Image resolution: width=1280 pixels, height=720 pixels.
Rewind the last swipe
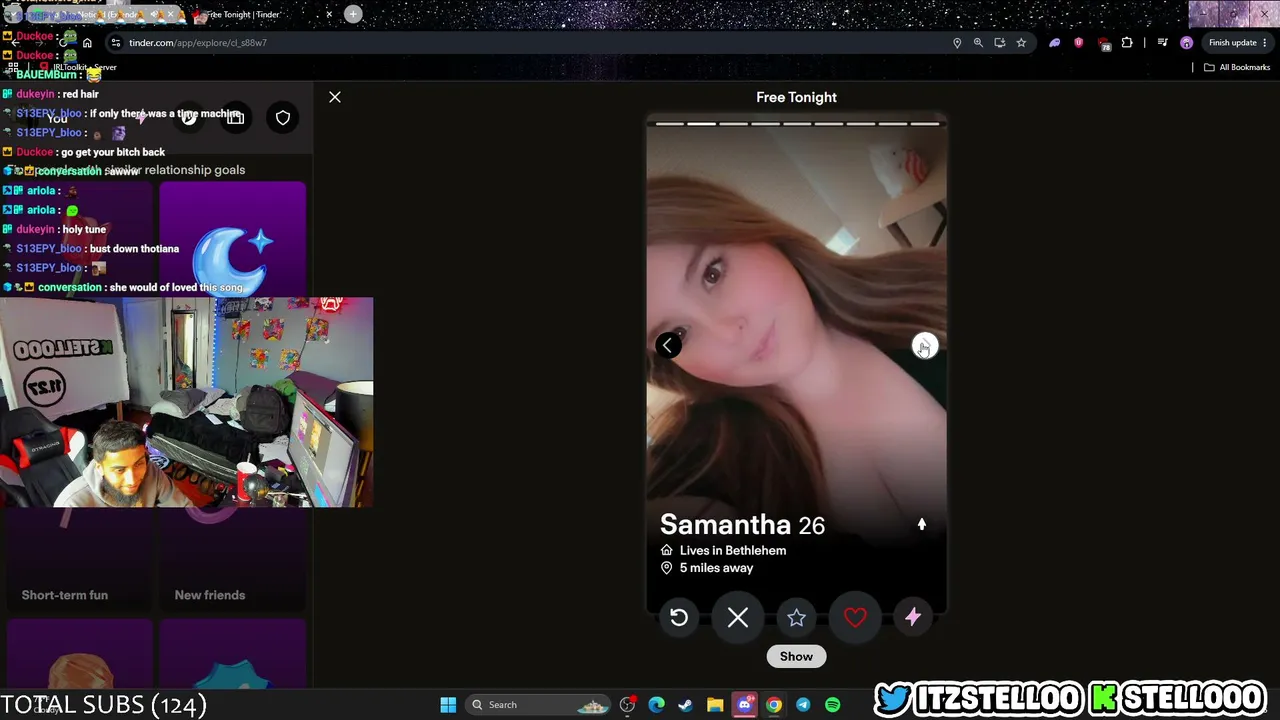coord(679,618)
